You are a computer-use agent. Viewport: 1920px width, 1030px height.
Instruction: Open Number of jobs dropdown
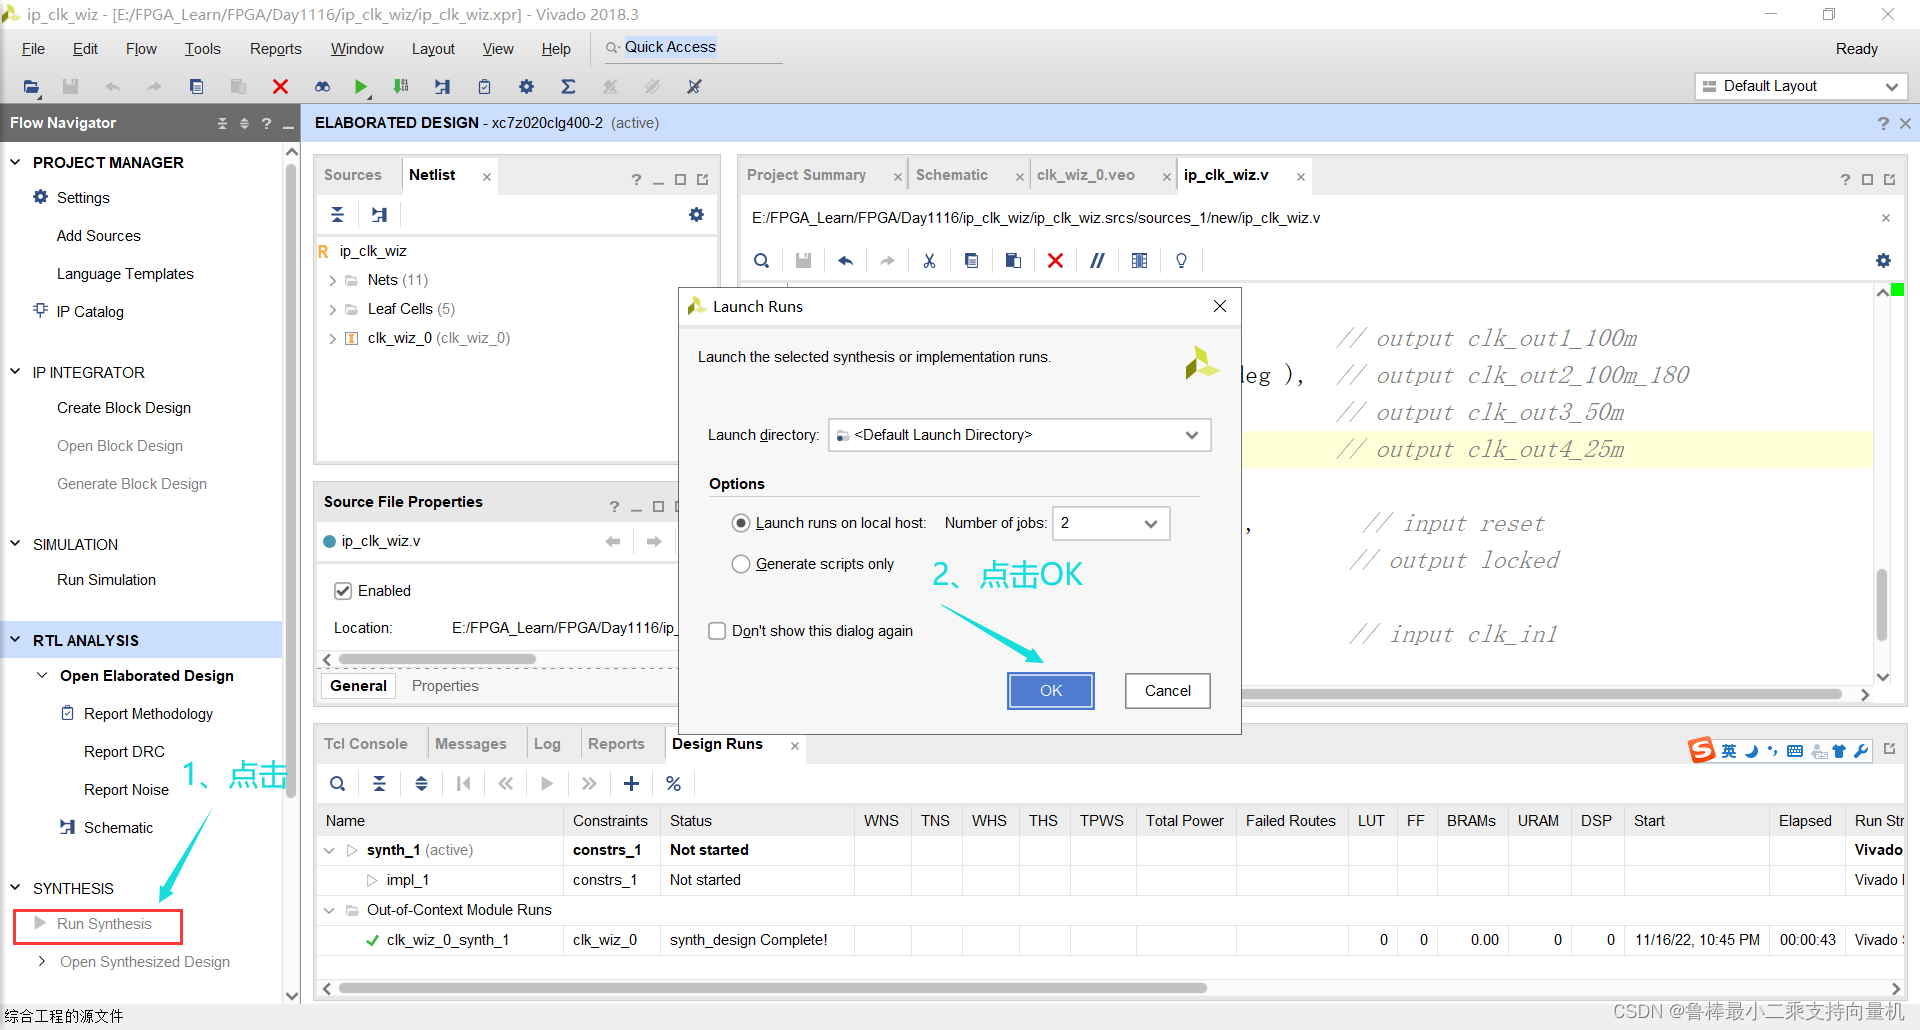(1112, 523)
